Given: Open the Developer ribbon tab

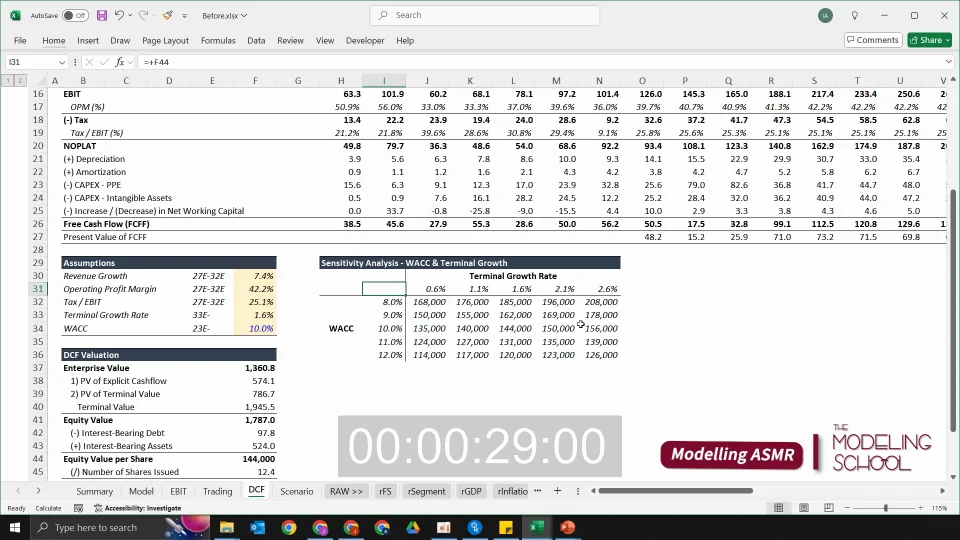Looking at the screenshot, I should (365, 40).
